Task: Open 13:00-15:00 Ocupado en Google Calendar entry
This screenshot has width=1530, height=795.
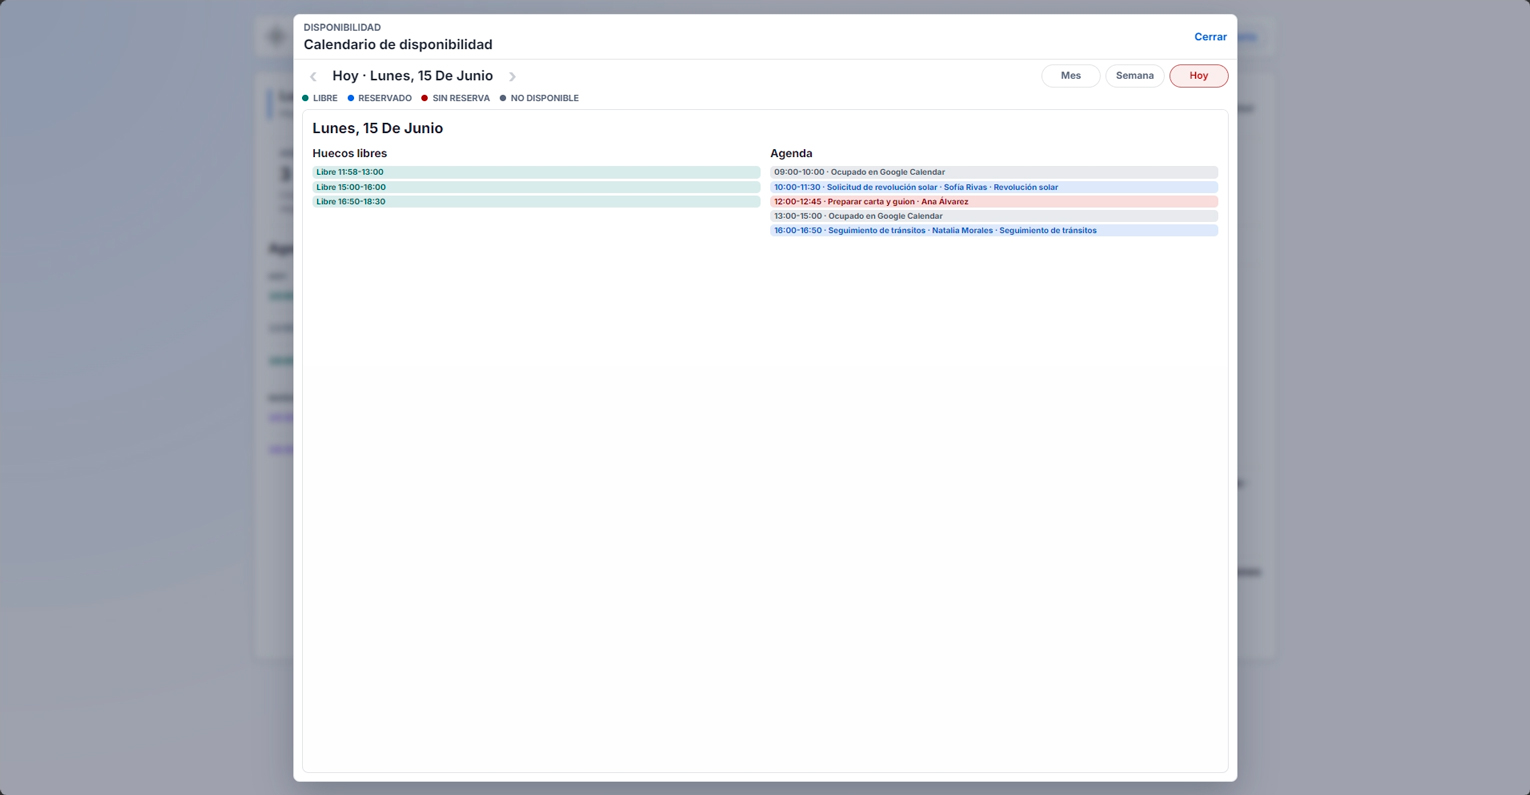Action: (x=994, y=216)
